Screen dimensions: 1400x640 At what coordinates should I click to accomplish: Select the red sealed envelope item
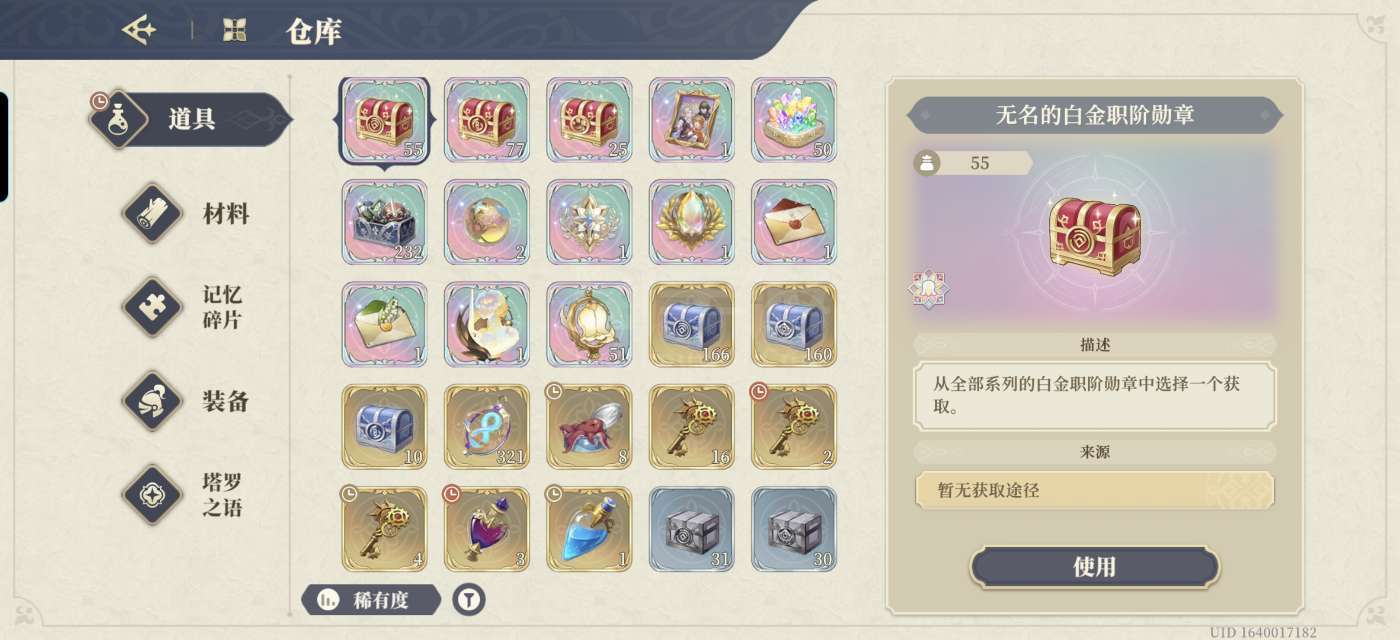(794, 222)
